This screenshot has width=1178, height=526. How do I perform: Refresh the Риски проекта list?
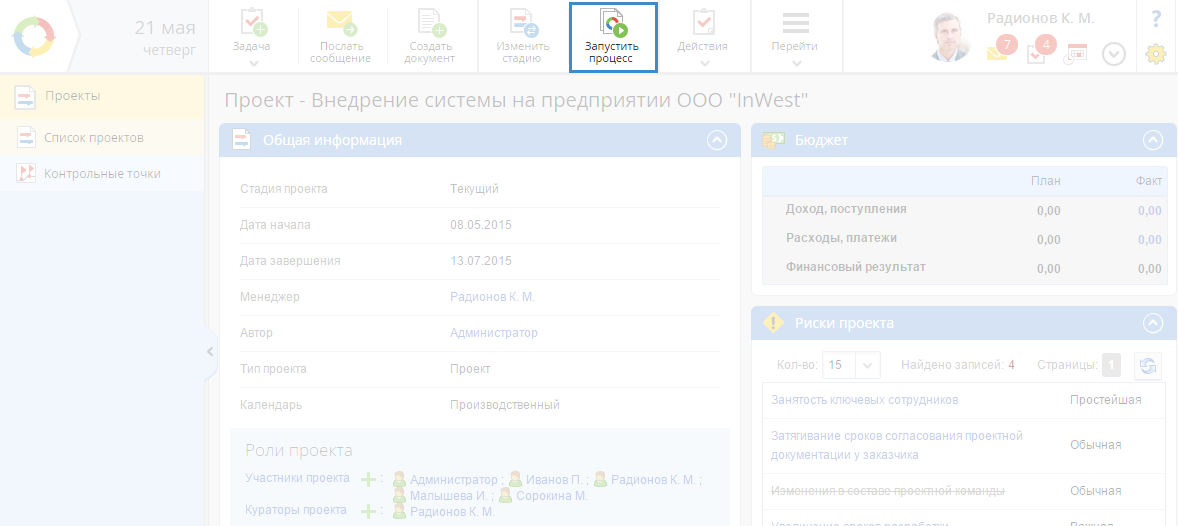pos(1148,365)
